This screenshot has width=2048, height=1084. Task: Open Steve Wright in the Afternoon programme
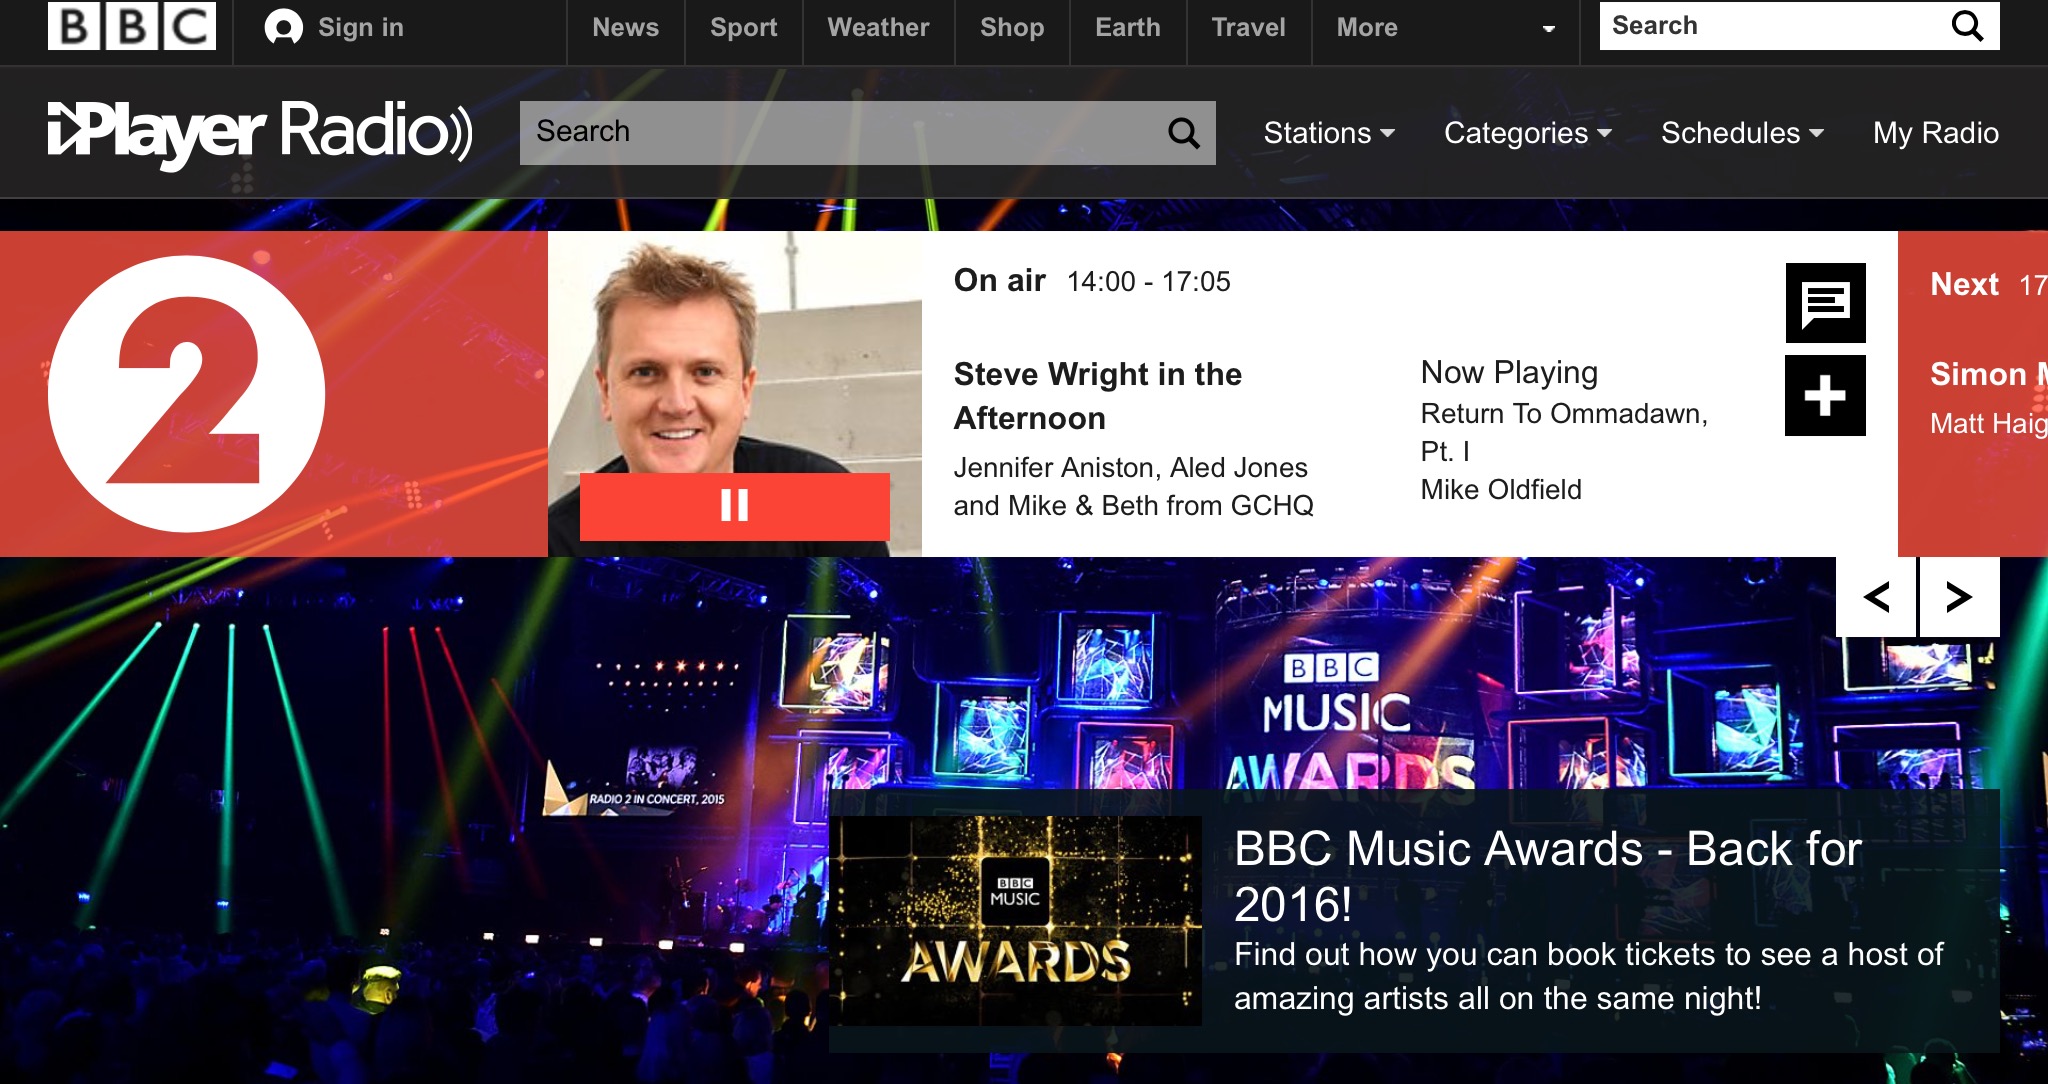(x=1098, y=396)
